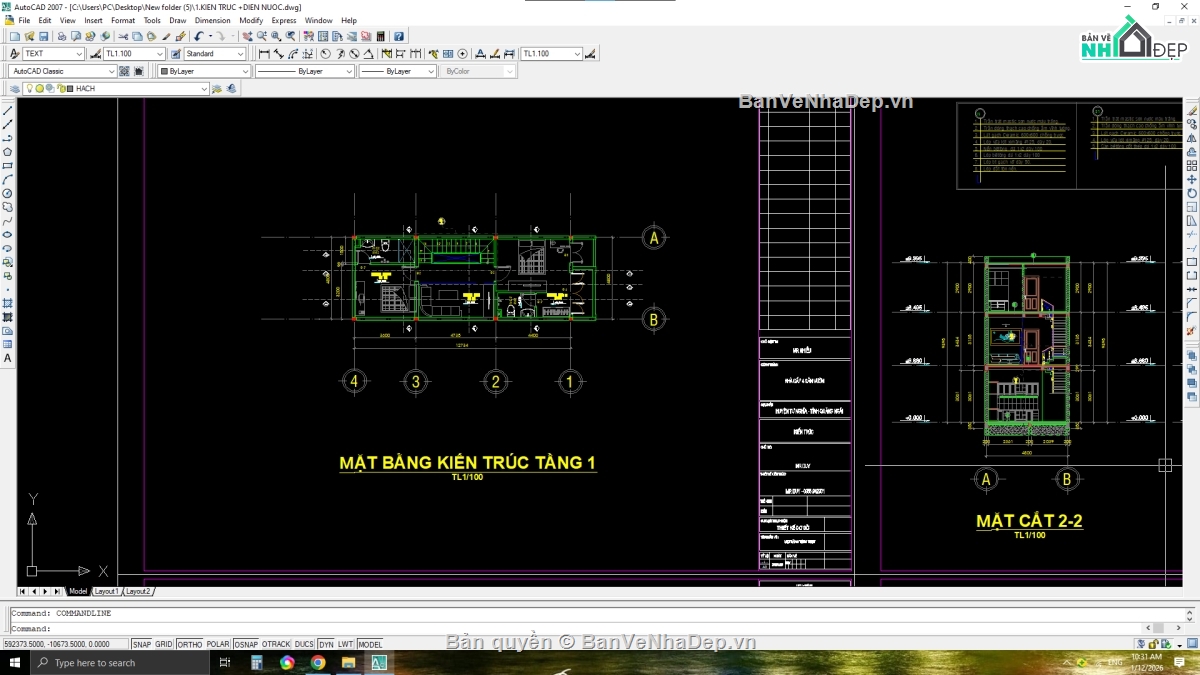This screenshot has height=675, width=1200.
Task: Select the Ellipse tool
Action: point(9,234)
